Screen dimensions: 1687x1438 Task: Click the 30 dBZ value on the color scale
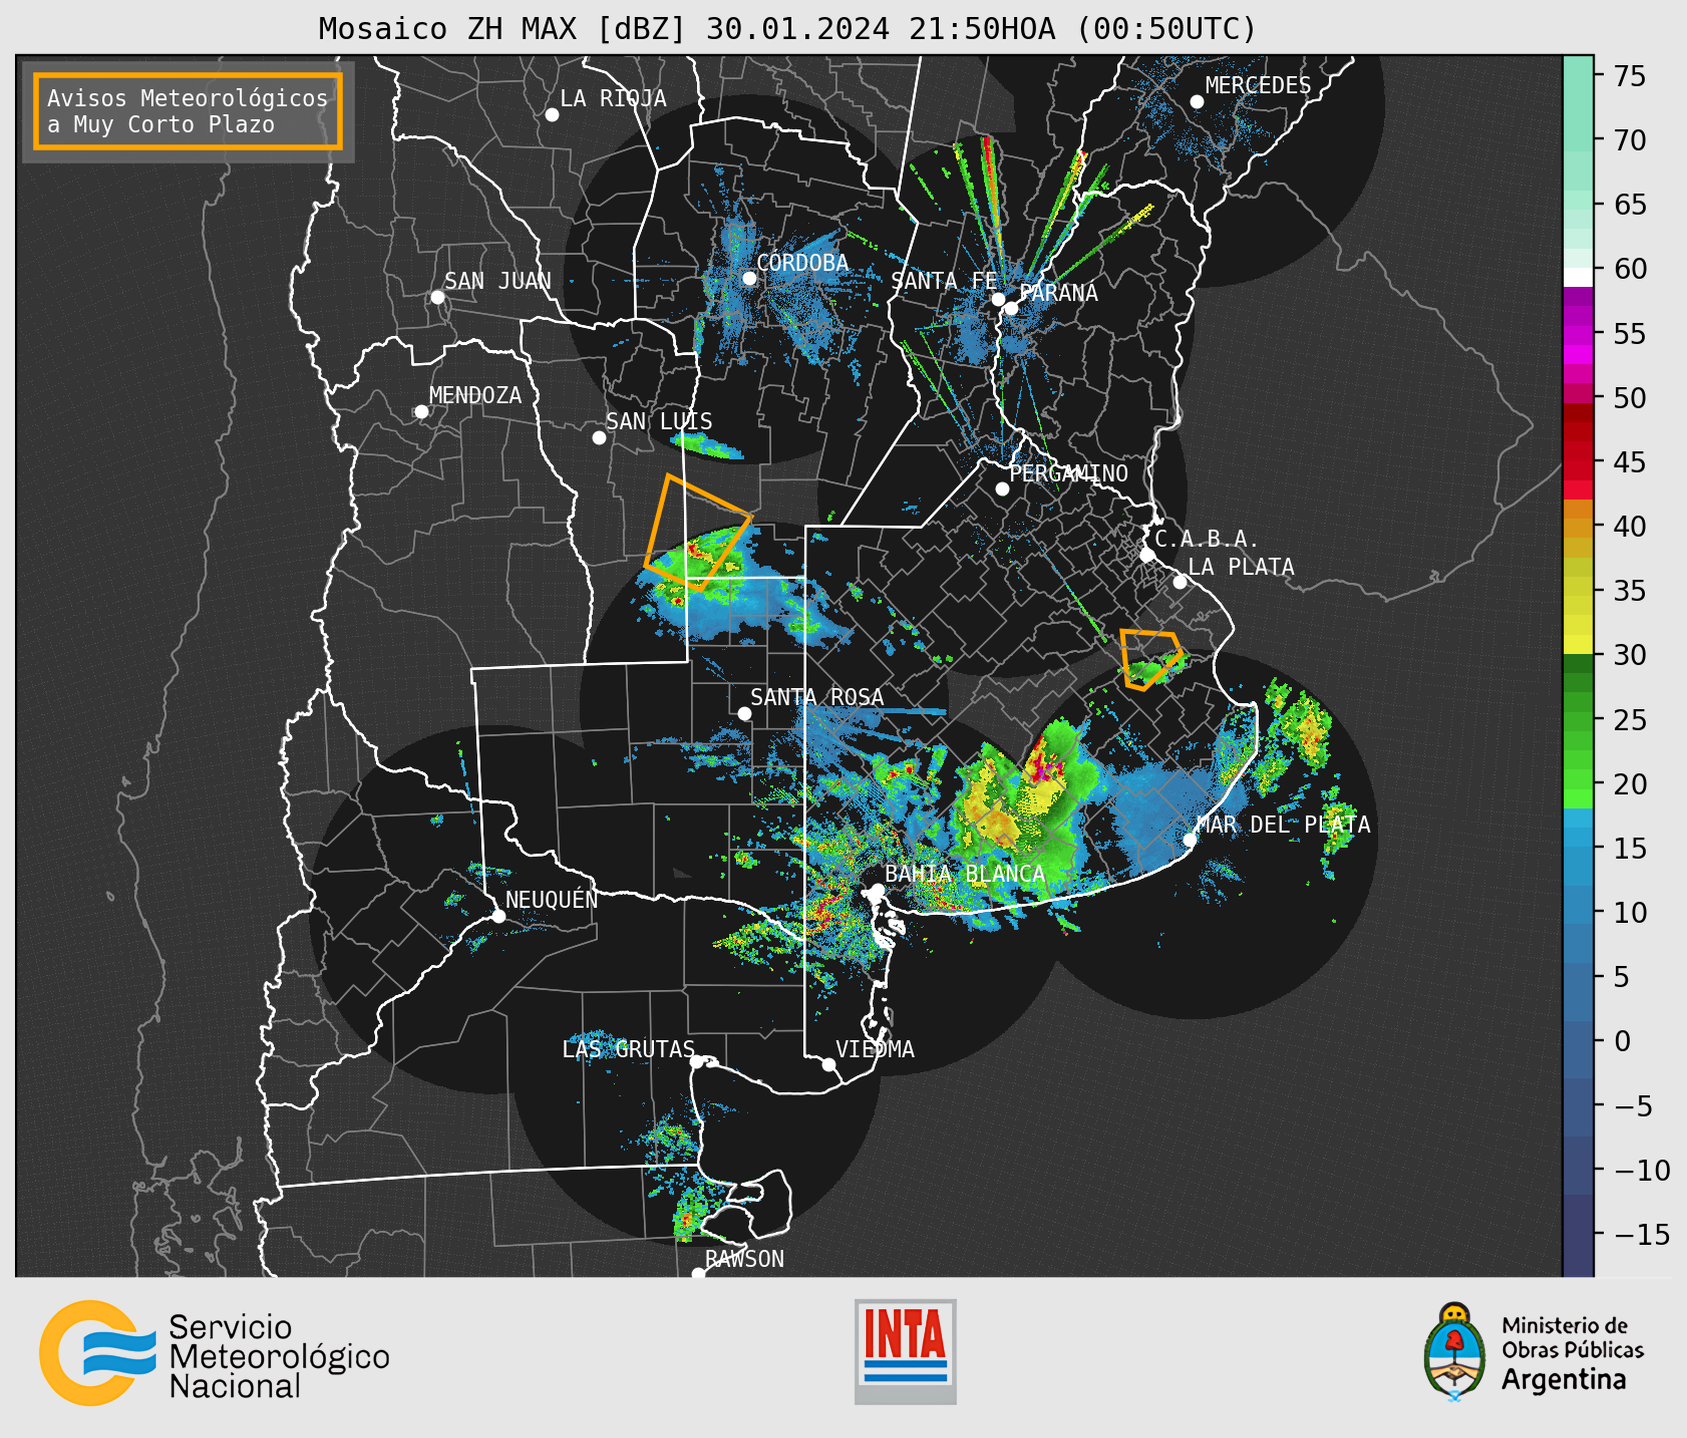pyautogui.click(x=1629, y=655)
